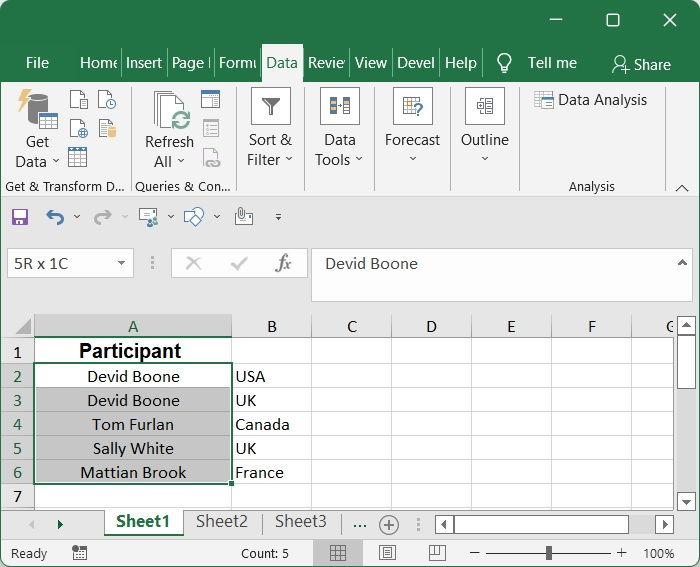Image resolution: width=700 pixels, height=567 pixels.
Task: Select cell B4 containing Canada
Action: pyautogui.click(x=271, y=424)
